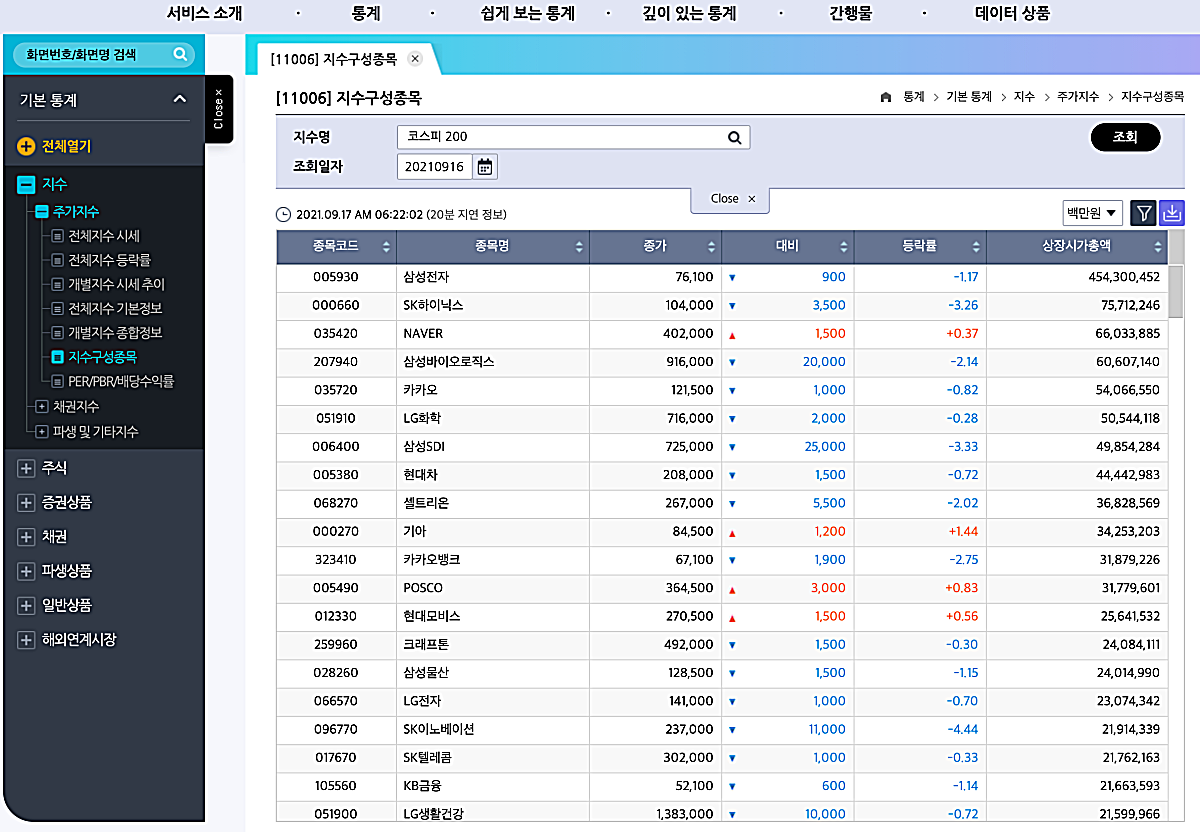Click the vertical Close tab on sidebar
This screenshot has height=832, width=1200.
[x=219, y=109]
